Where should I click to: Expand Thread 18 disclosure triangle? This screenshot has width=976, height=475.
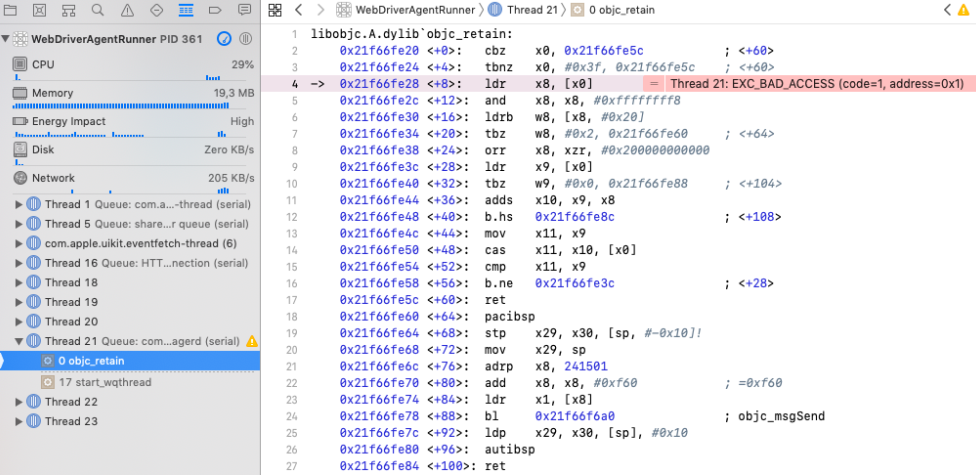click(x=19, y=283)
